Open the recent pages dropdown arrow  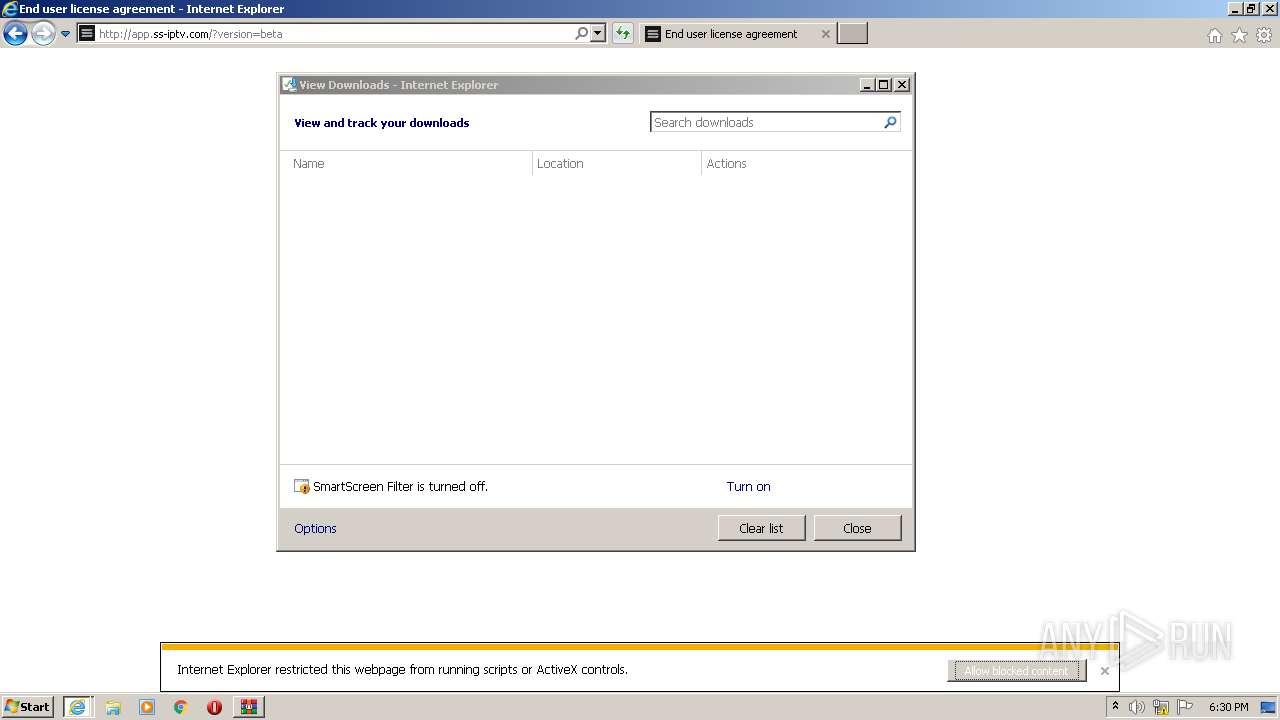pyautogui.click(x=65, y=34)
